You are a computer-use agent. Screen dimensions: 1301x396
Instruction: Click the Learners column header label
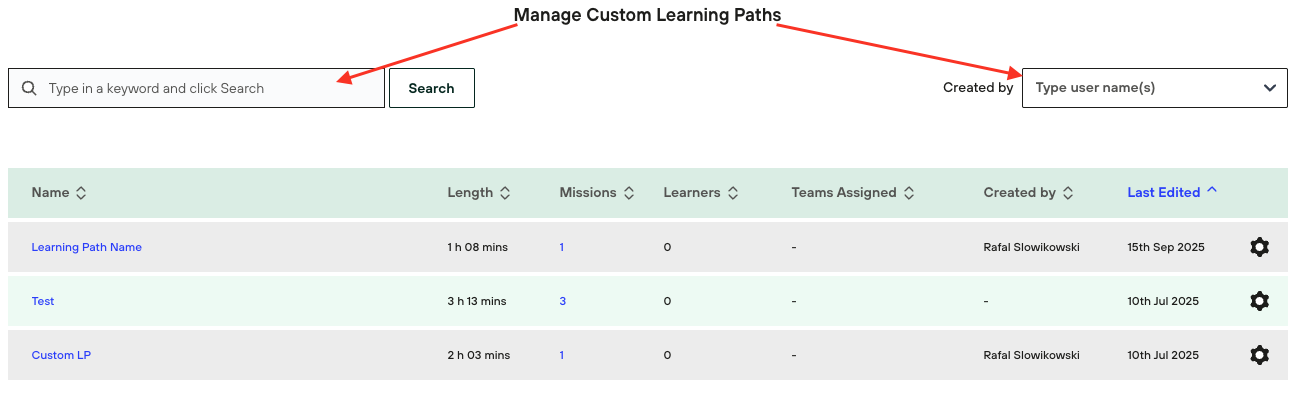[692, 193]
